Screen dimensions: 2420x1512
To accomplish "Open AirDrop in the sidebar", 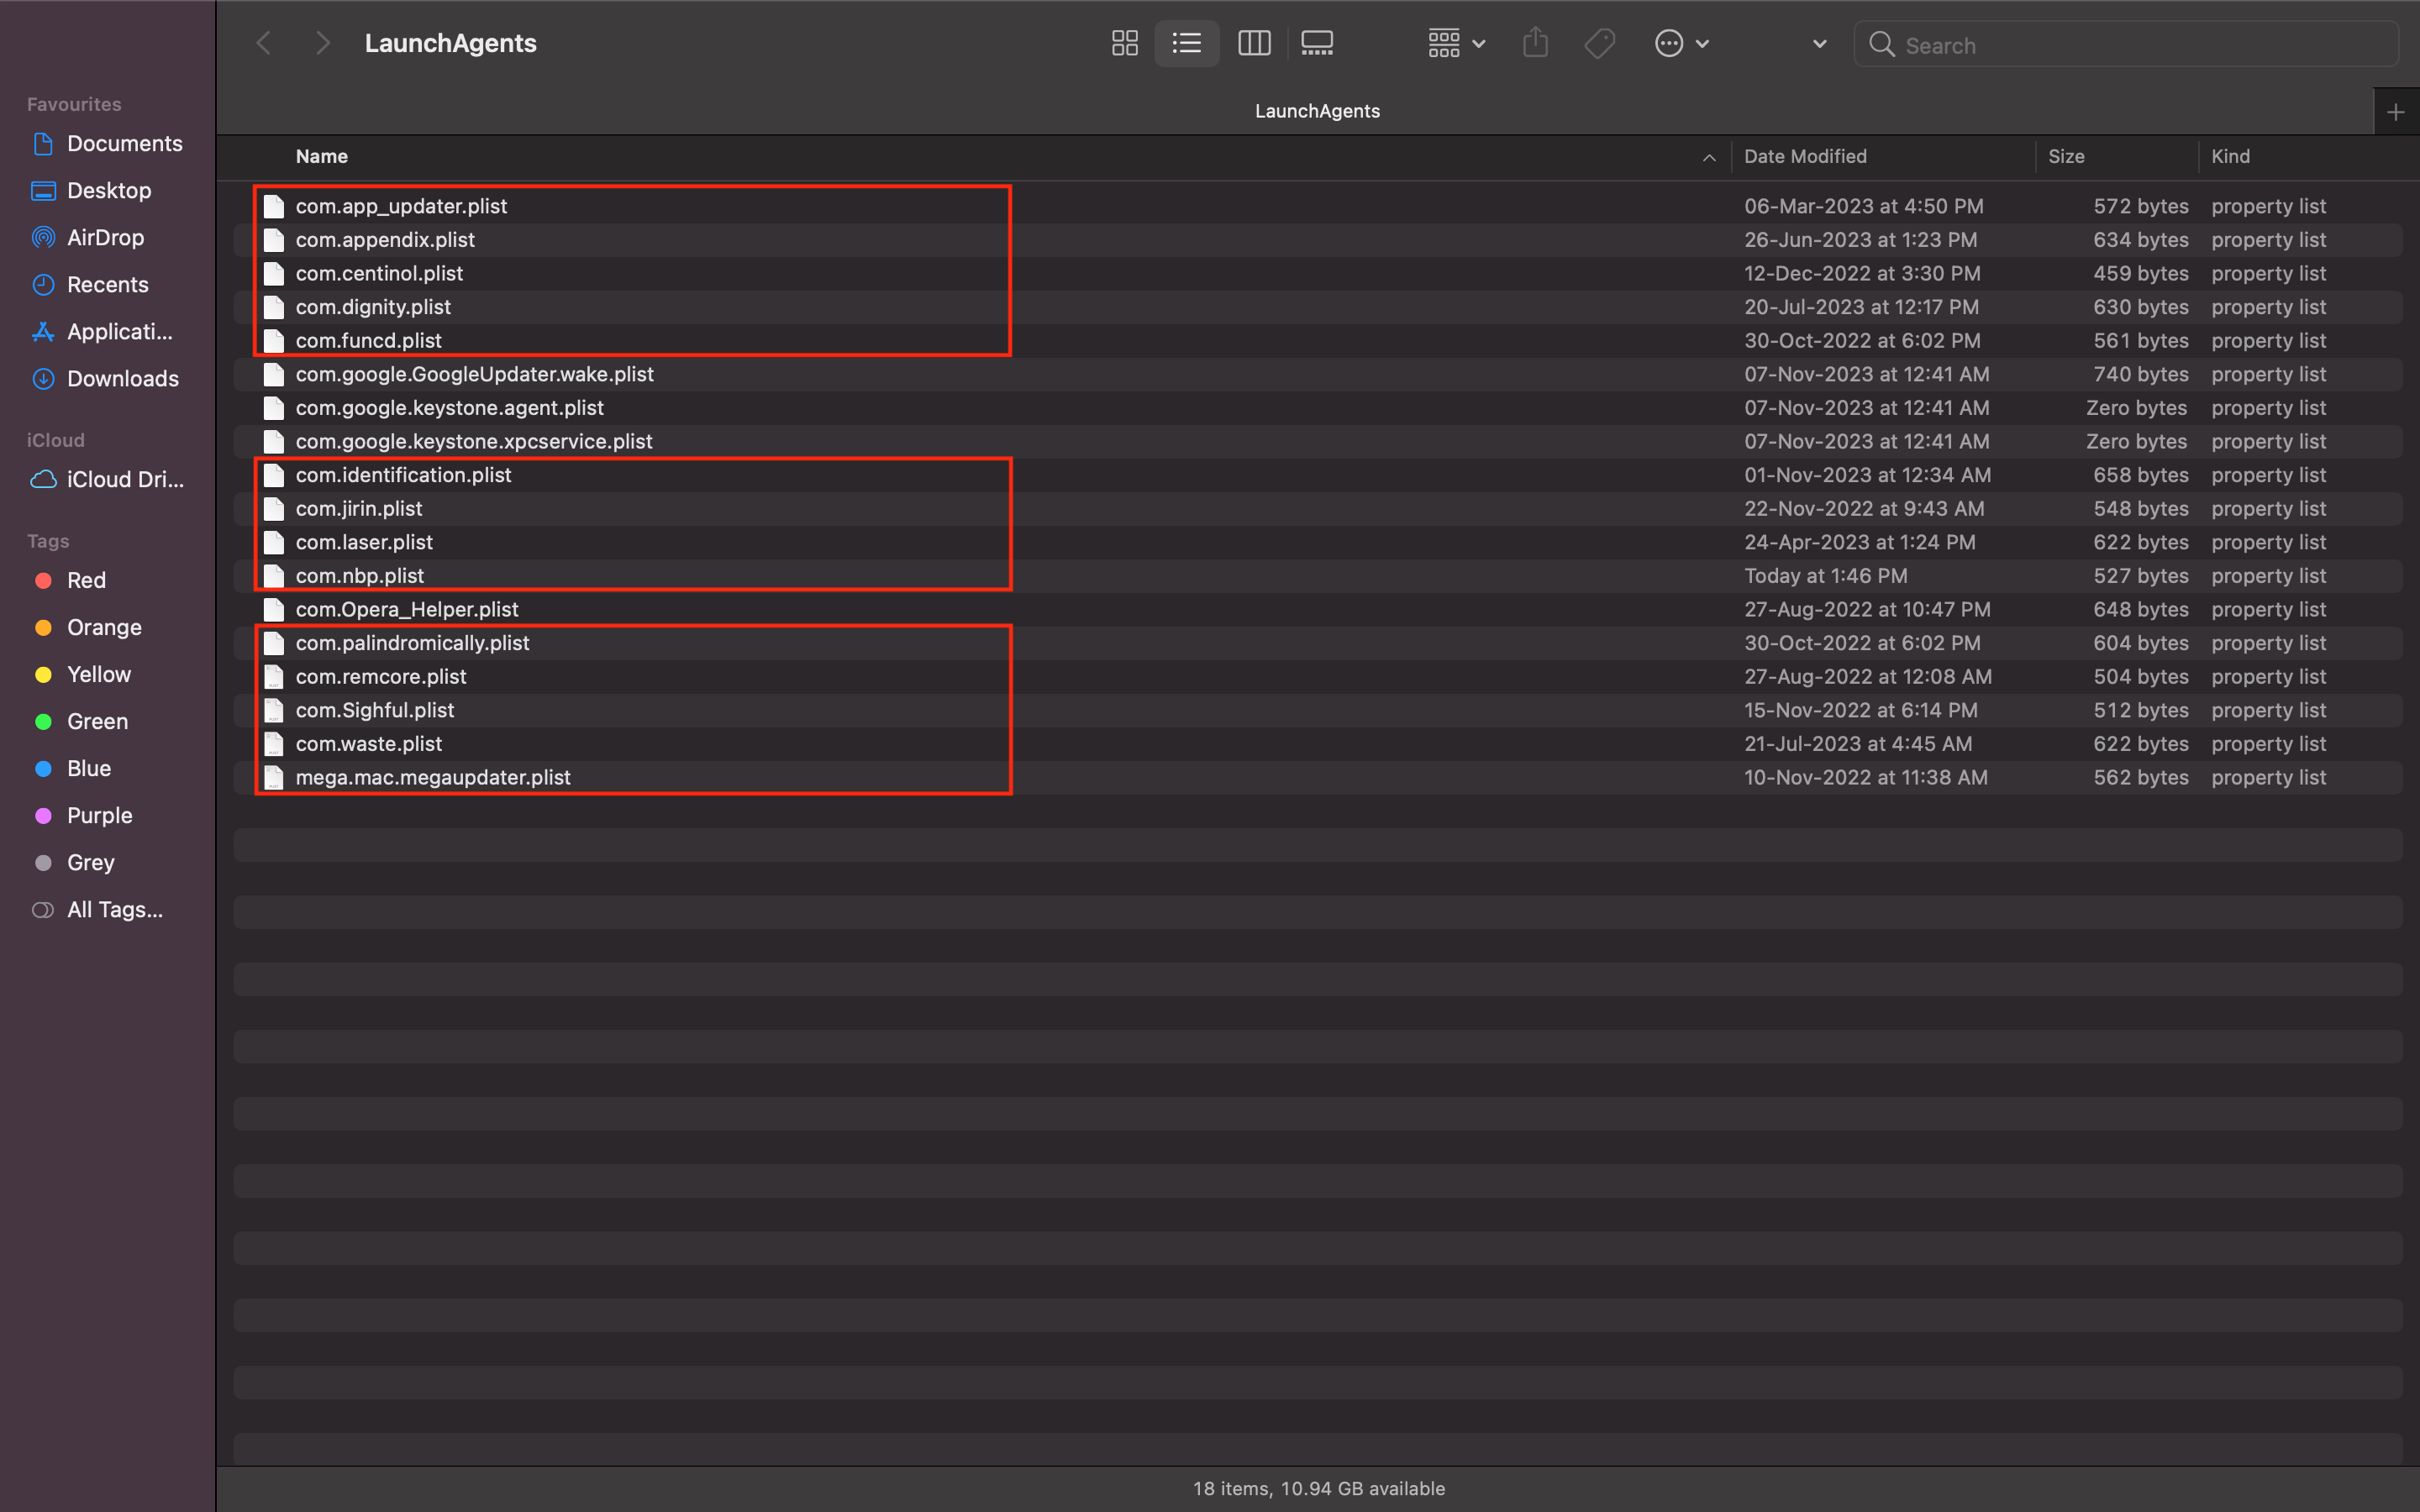I will click(105, 237).
